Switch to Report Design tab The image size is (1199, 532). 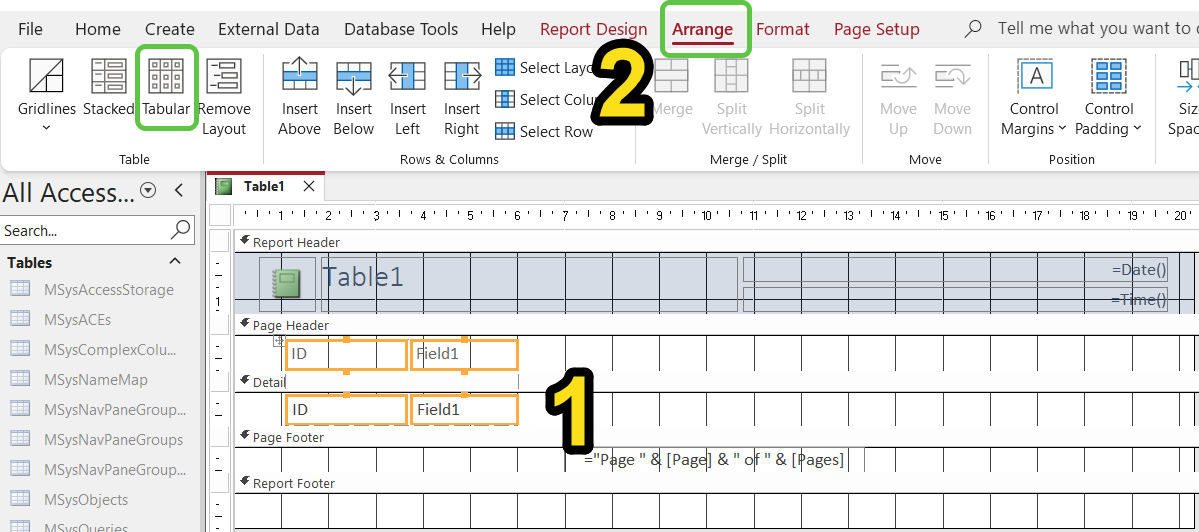tap(593, 29)
